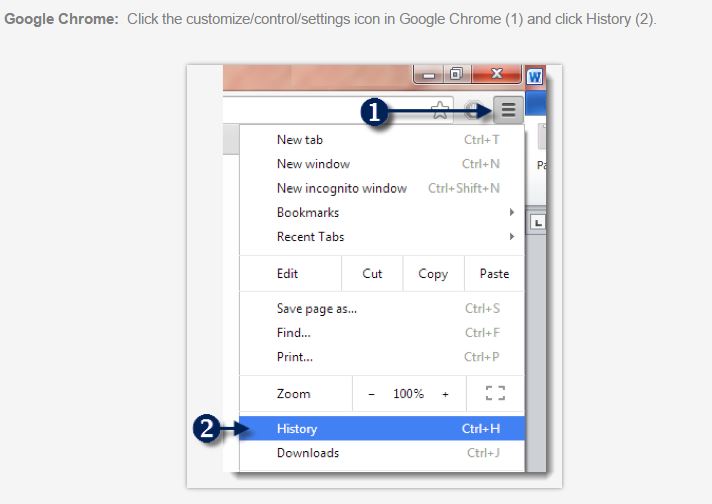This screenshot has width=712, height=504.
Task: Click the Ctrl+J shortcut text
Action: (483, 453)
